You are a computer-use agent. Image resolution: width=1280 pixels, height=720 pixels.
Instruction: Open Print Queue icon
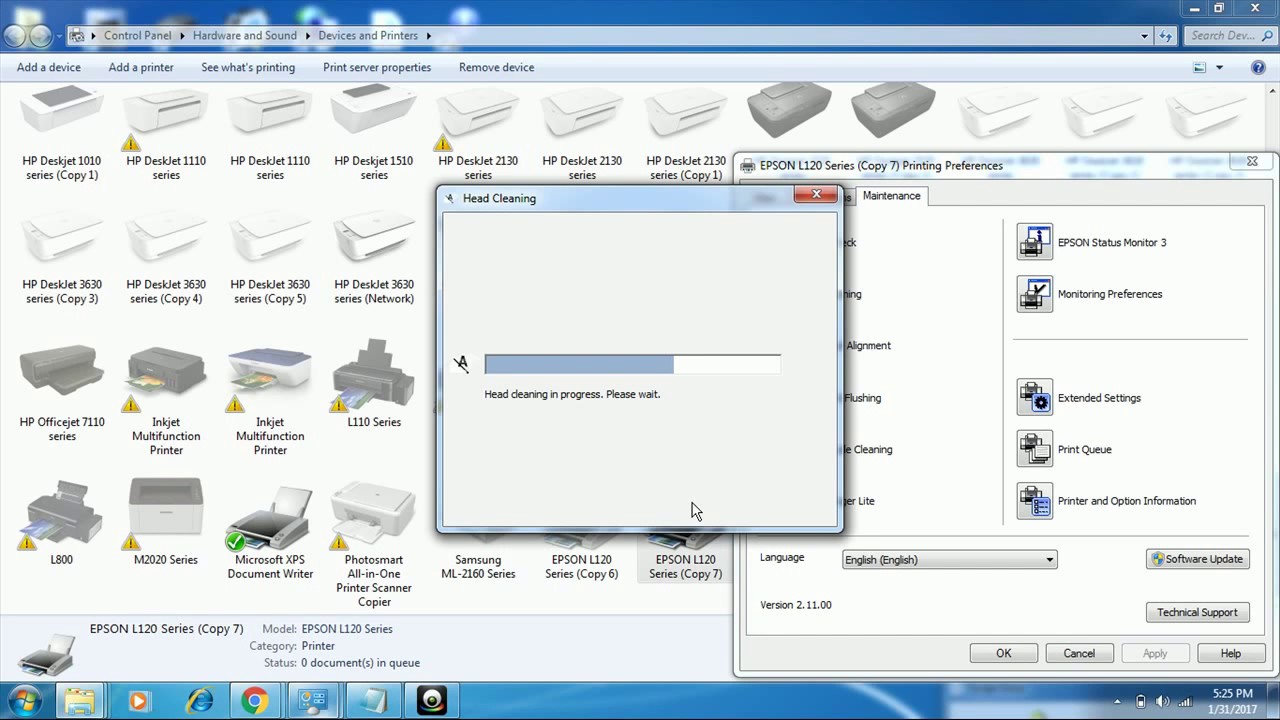[1035, 449]
